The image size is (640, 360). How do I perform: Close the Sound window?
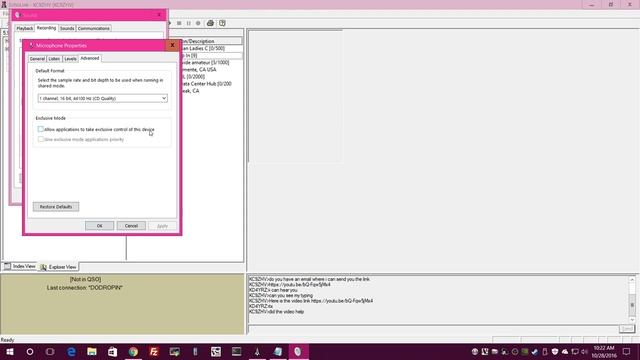pos(159,15)
